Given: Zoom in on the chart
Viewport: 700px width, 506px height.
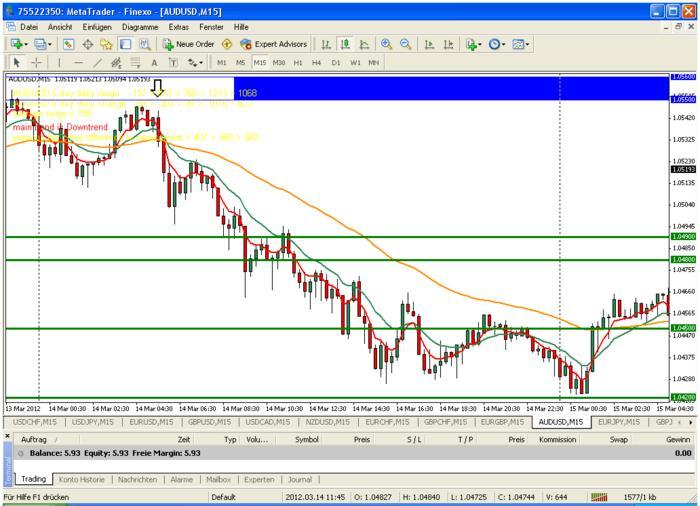Looking at the screenshot, I should [x=386, y=44].
